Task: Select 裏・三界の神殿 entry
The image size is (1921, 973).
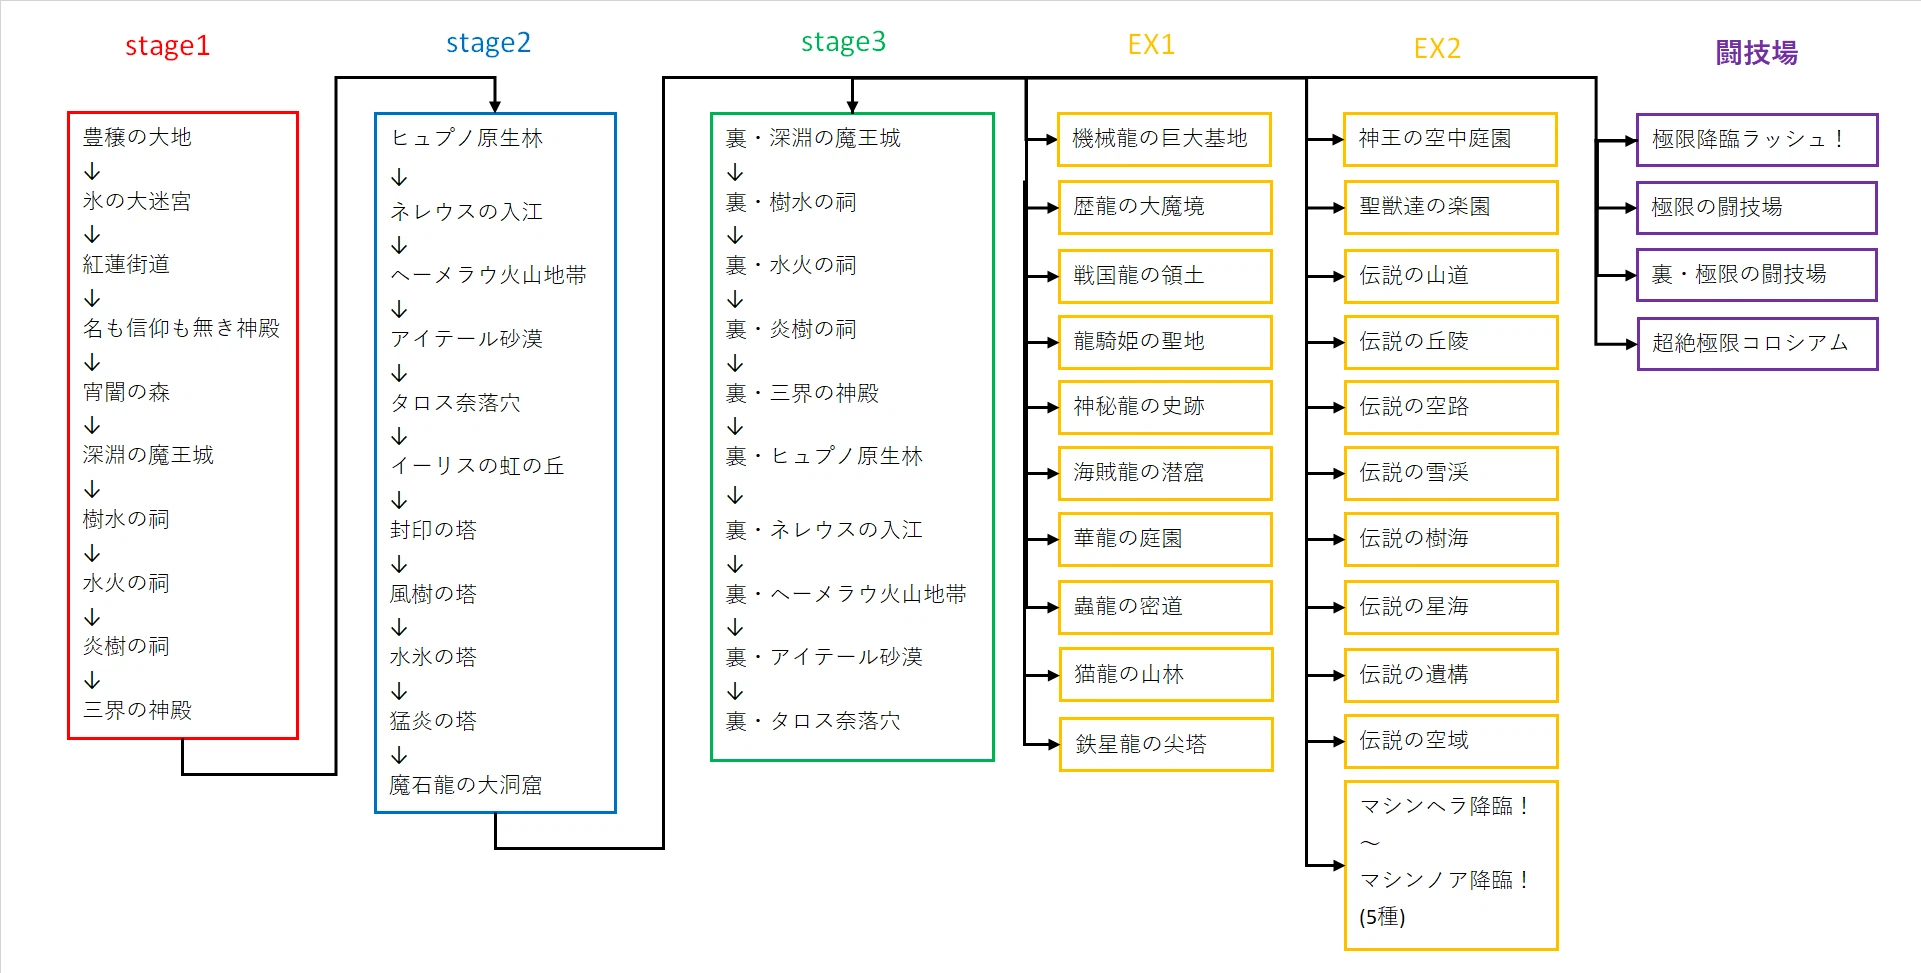Action: pos(802,393)
